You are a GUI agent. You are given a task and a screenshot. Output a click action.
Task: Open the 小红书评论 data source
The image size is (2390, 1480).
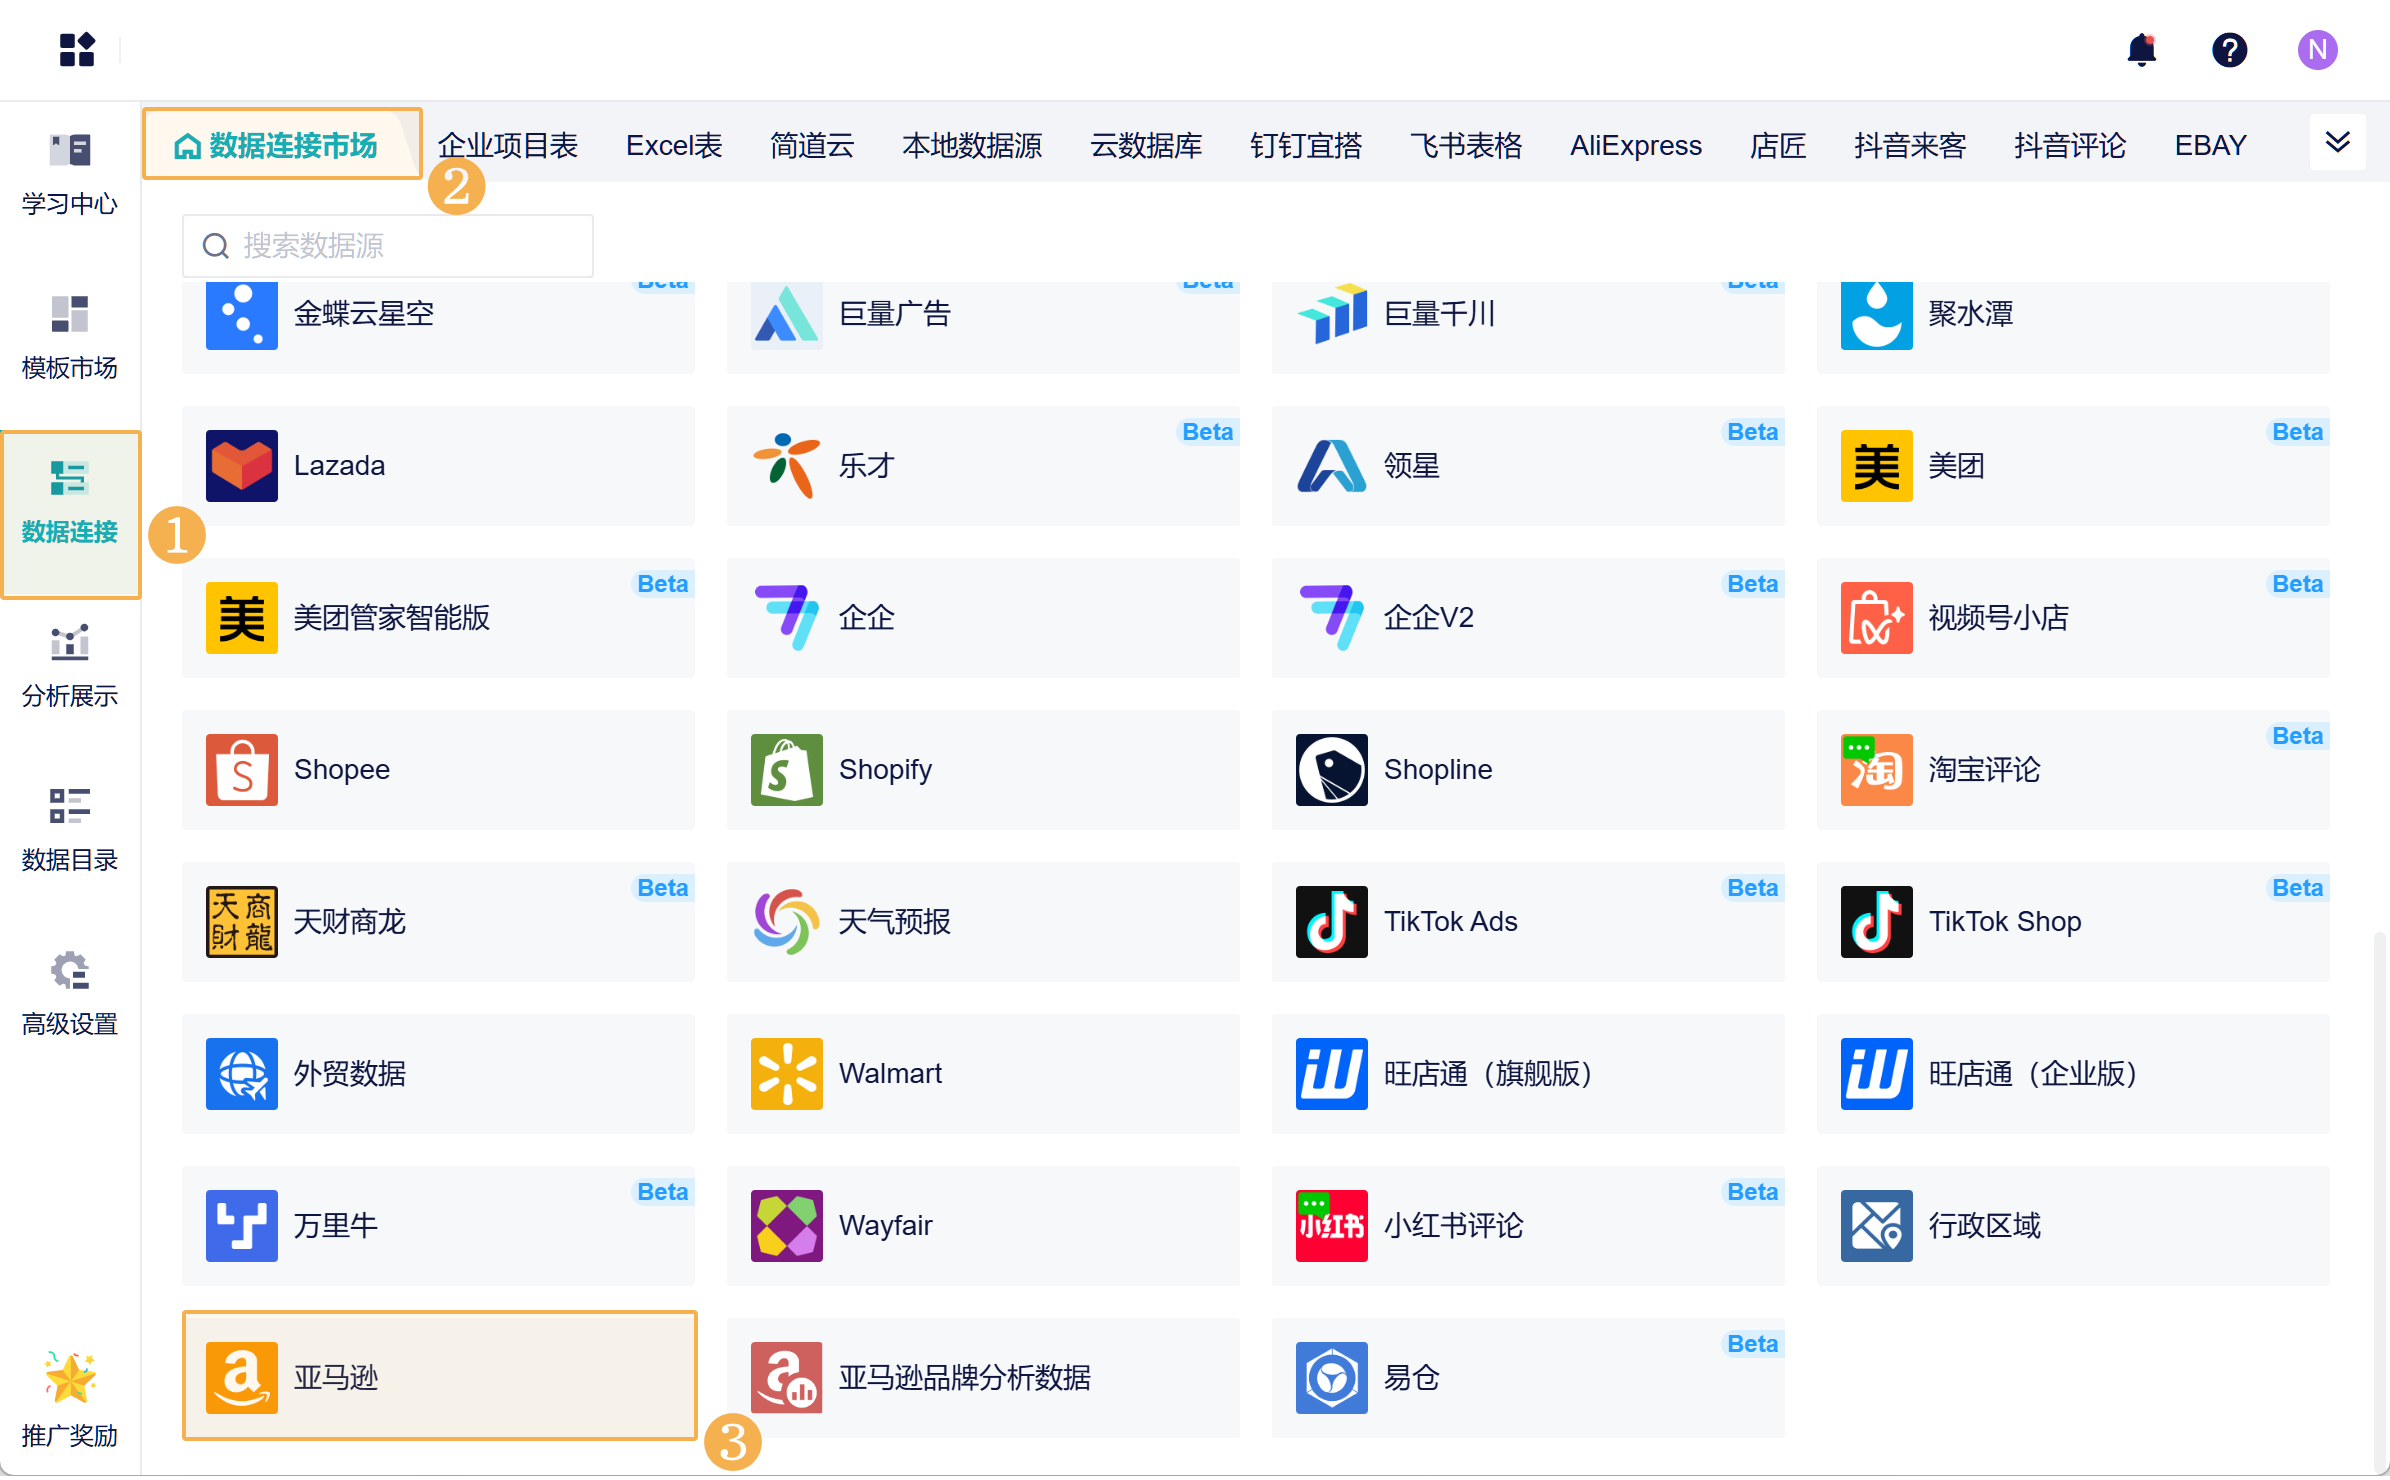point(1528,1226)
